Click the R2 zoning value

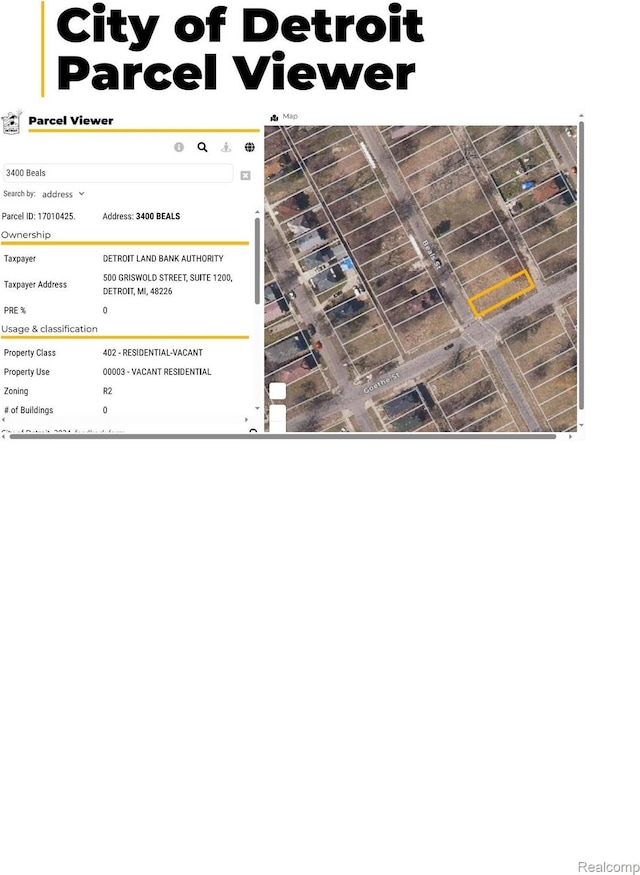point(108,391)
